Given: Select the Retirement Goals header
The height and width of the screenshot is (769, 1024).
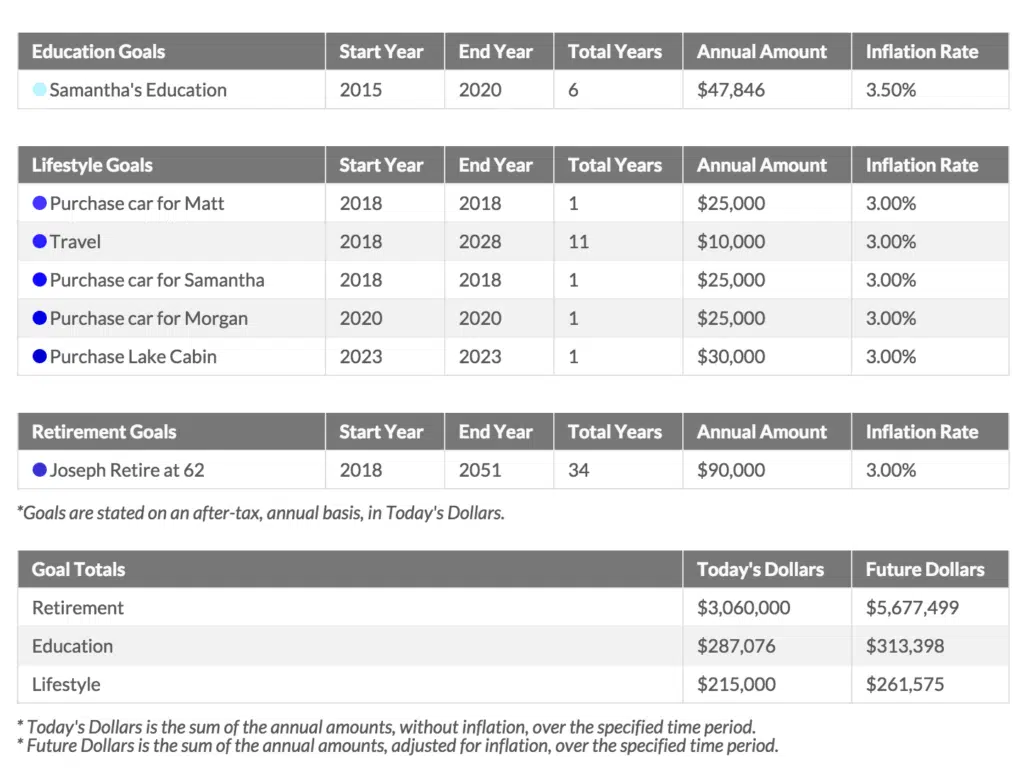Looking at the screenshot, I should pos(104,432).
